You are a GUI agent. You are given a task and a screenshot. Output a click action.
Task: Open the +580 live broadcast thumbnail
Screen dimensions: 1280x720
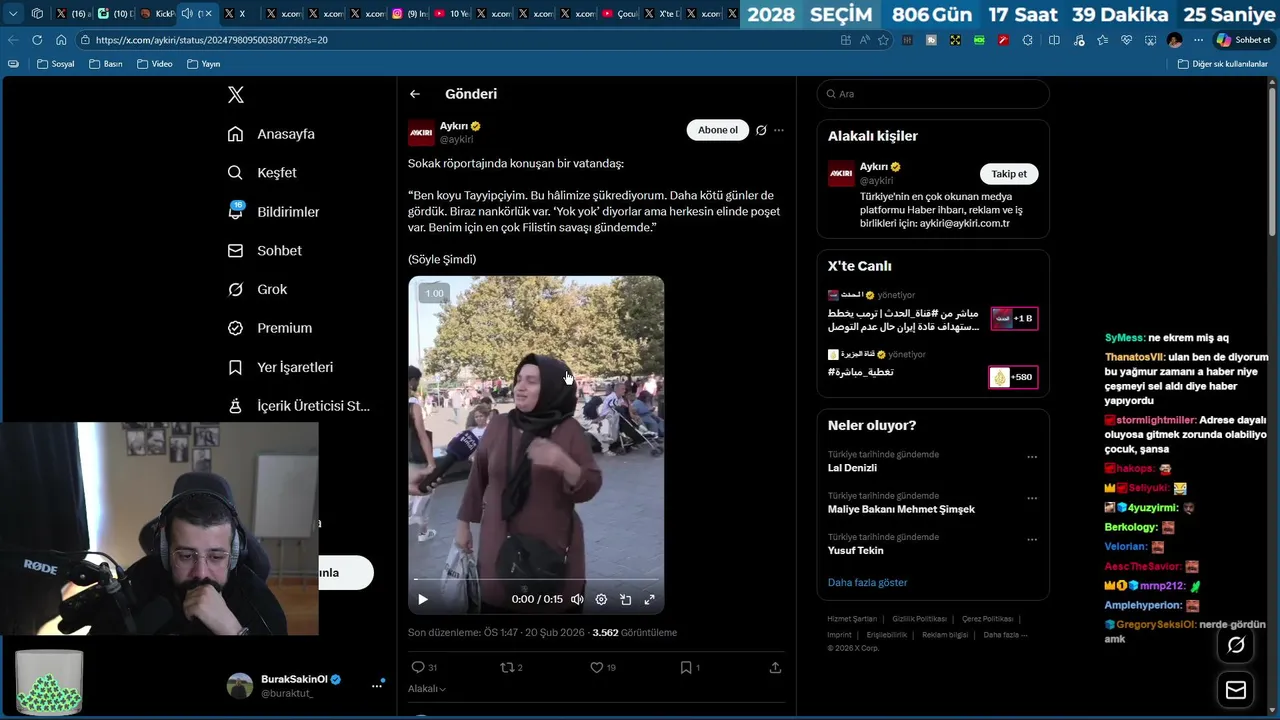coord(1013,377)
